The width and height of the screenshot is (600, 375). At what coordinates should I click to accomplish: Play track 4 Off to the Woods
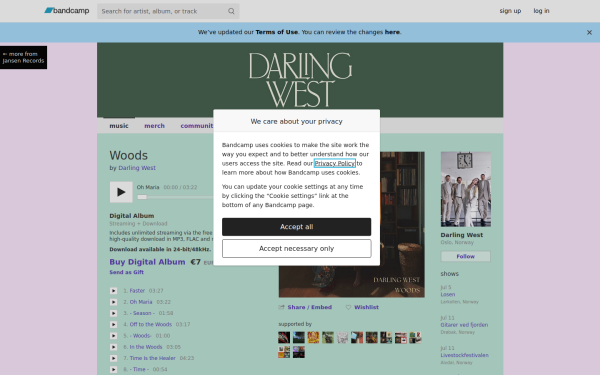point(113,324)
